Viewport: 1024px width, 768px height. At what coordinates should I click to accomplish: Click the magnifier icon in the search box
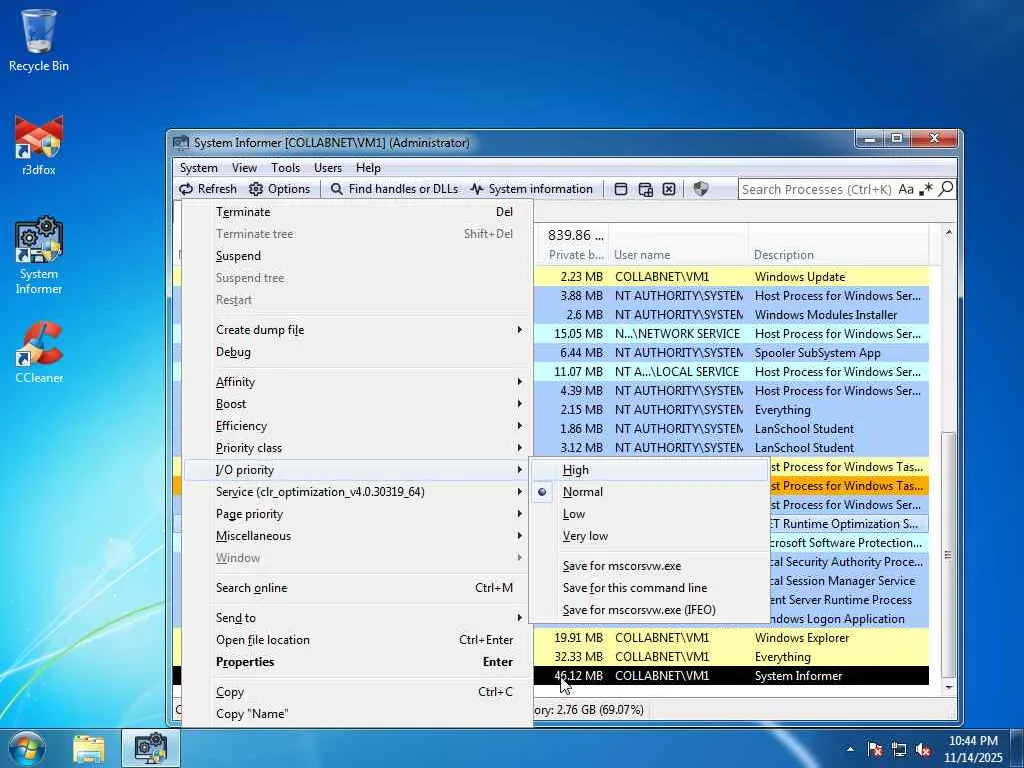pos(945,189)
